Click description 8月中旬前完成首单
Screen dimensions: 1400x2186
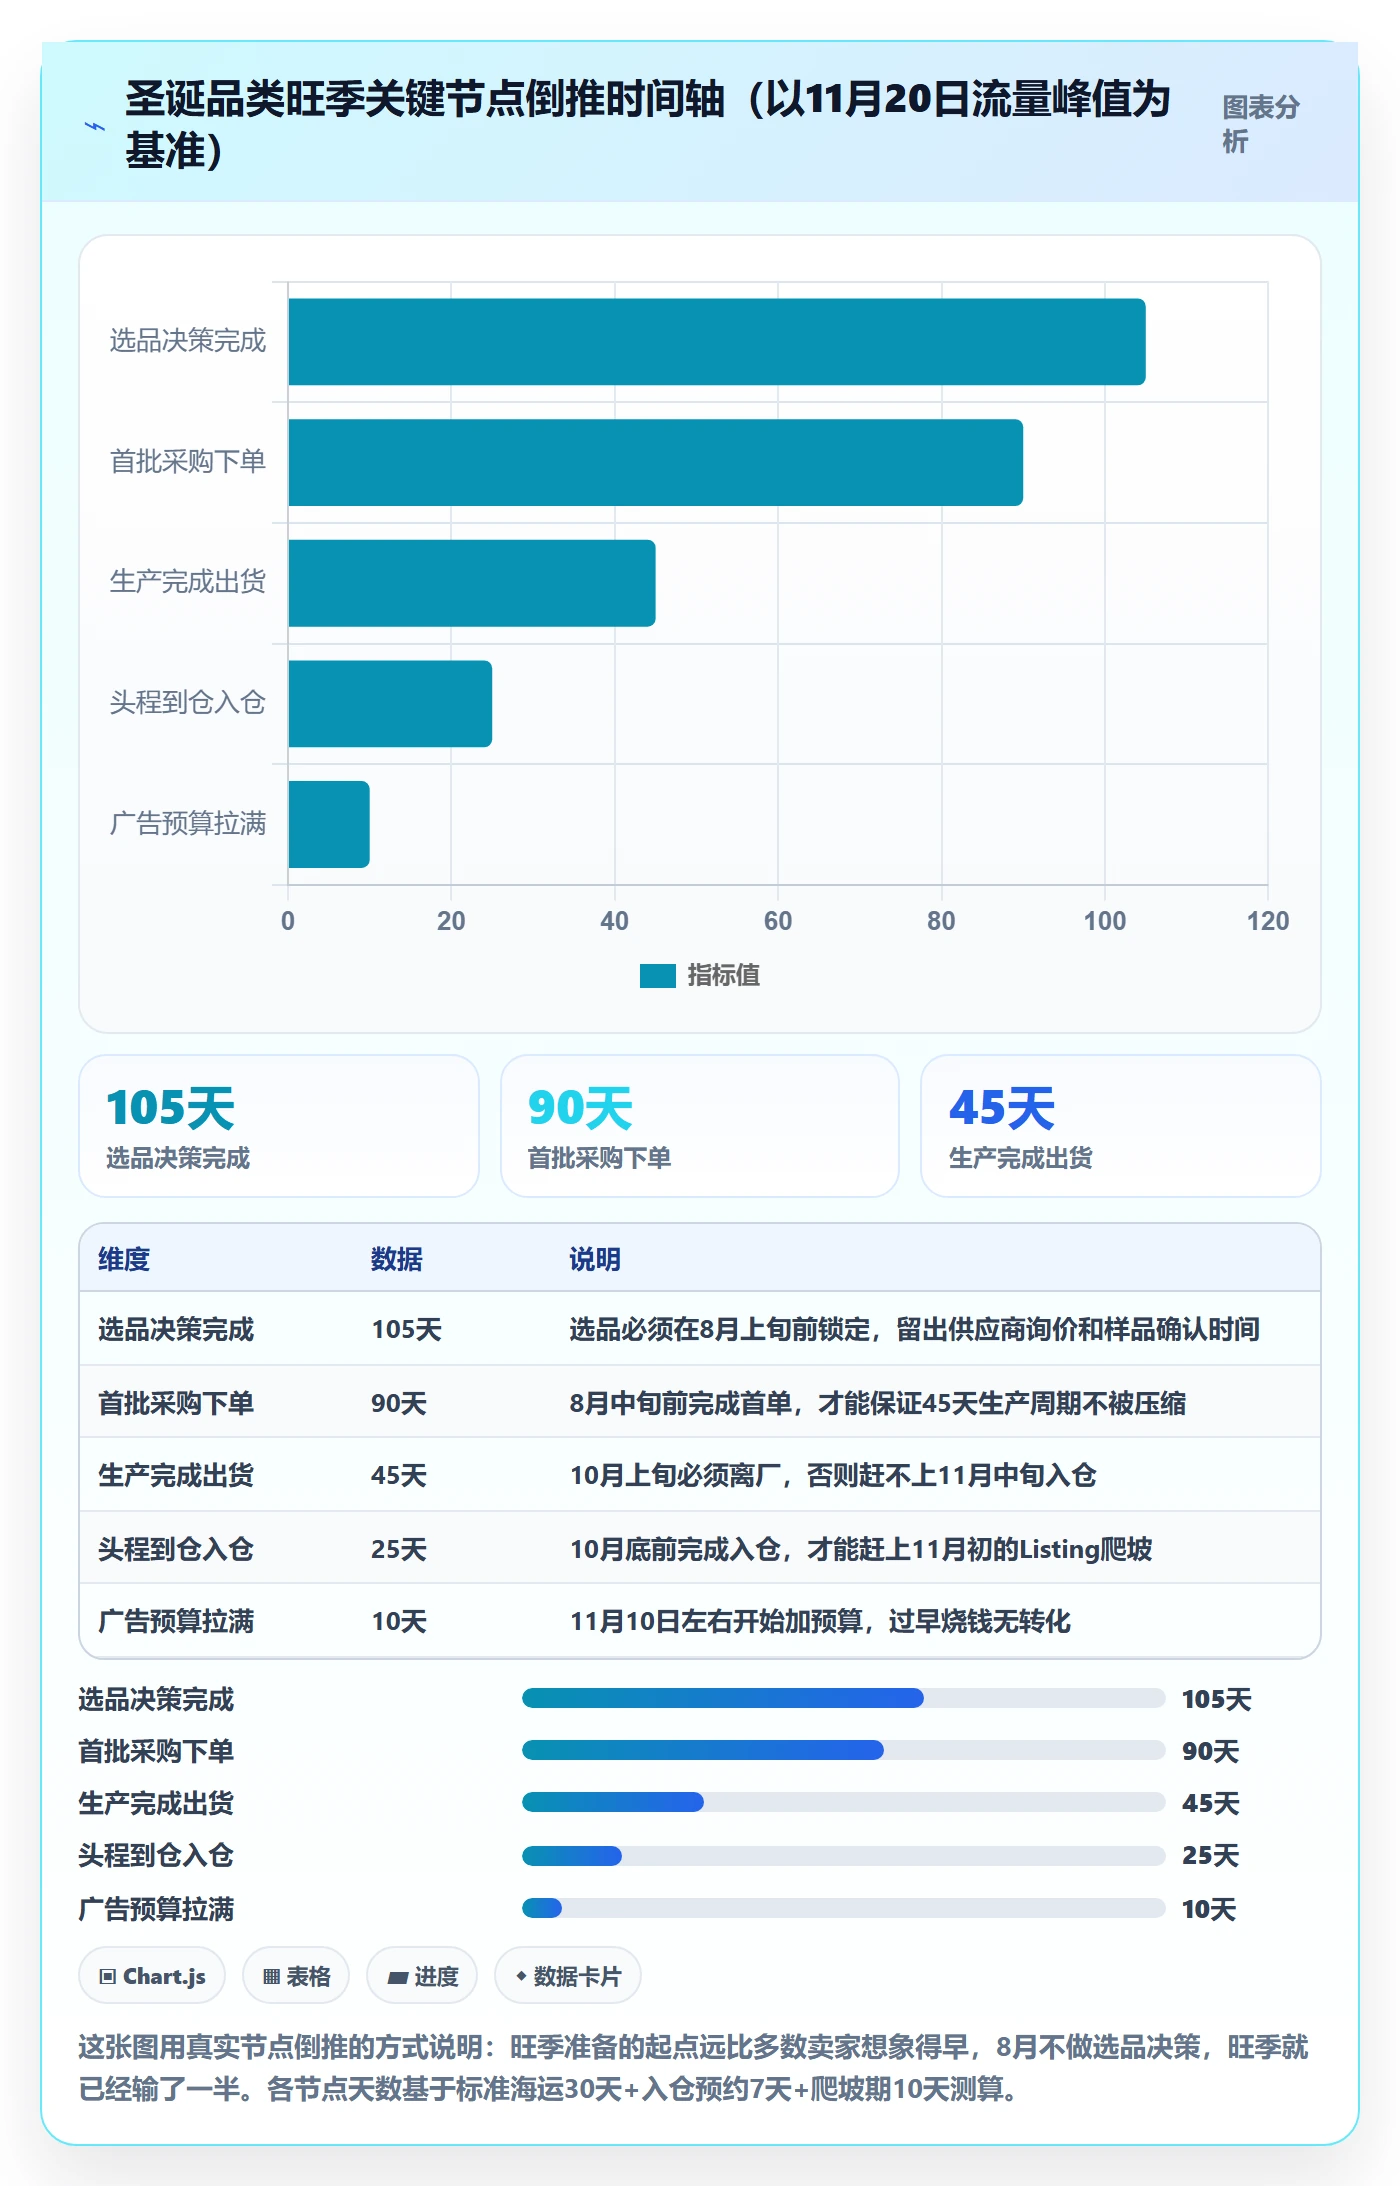click(x=878, y=1403)
